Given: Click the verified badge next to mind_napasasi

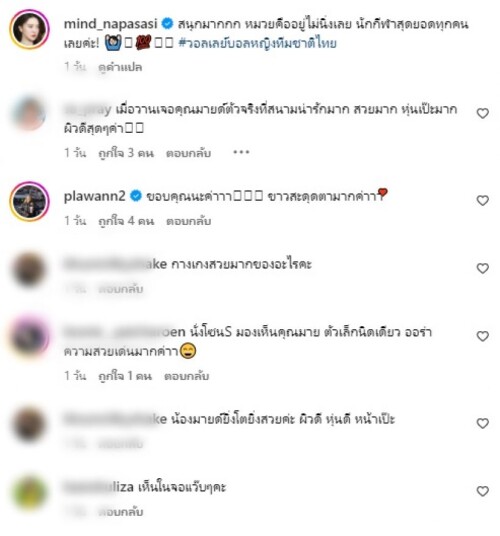Looking at the screenshot, I should 167,24.
